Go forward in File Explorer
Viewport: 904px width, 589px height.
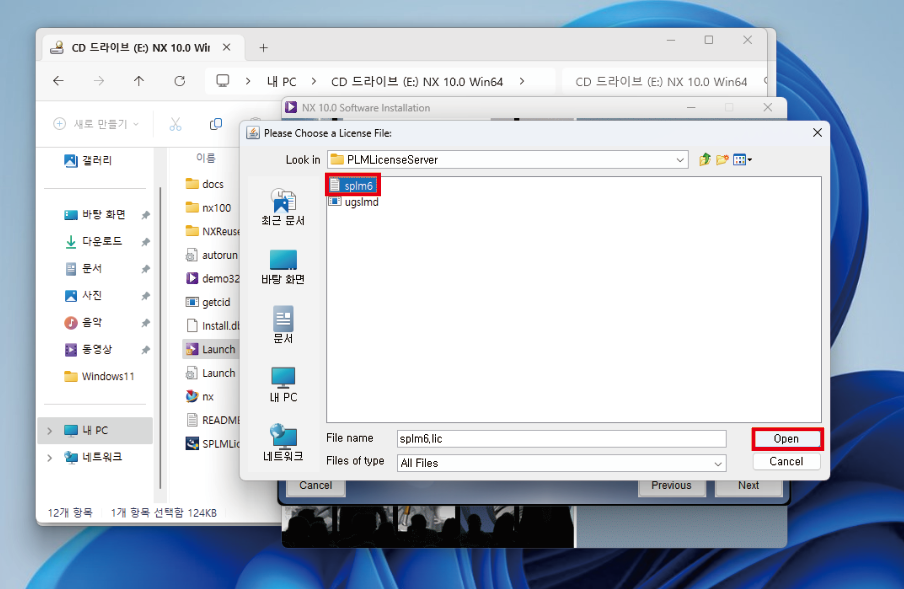click(x=99, y=81)
